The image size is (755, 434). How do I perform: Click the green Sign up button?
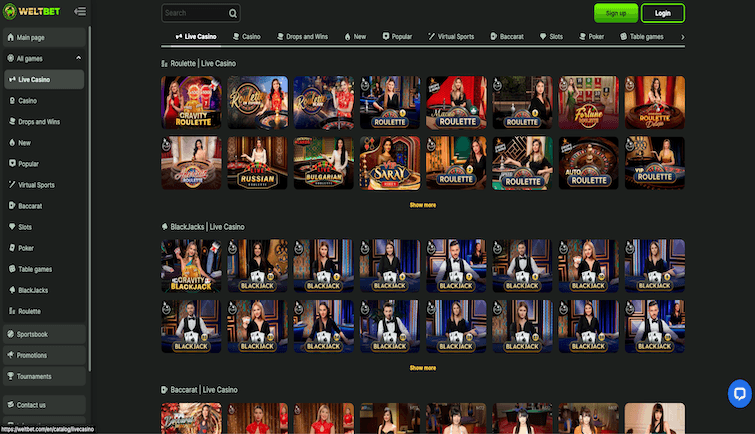[616, 13]
